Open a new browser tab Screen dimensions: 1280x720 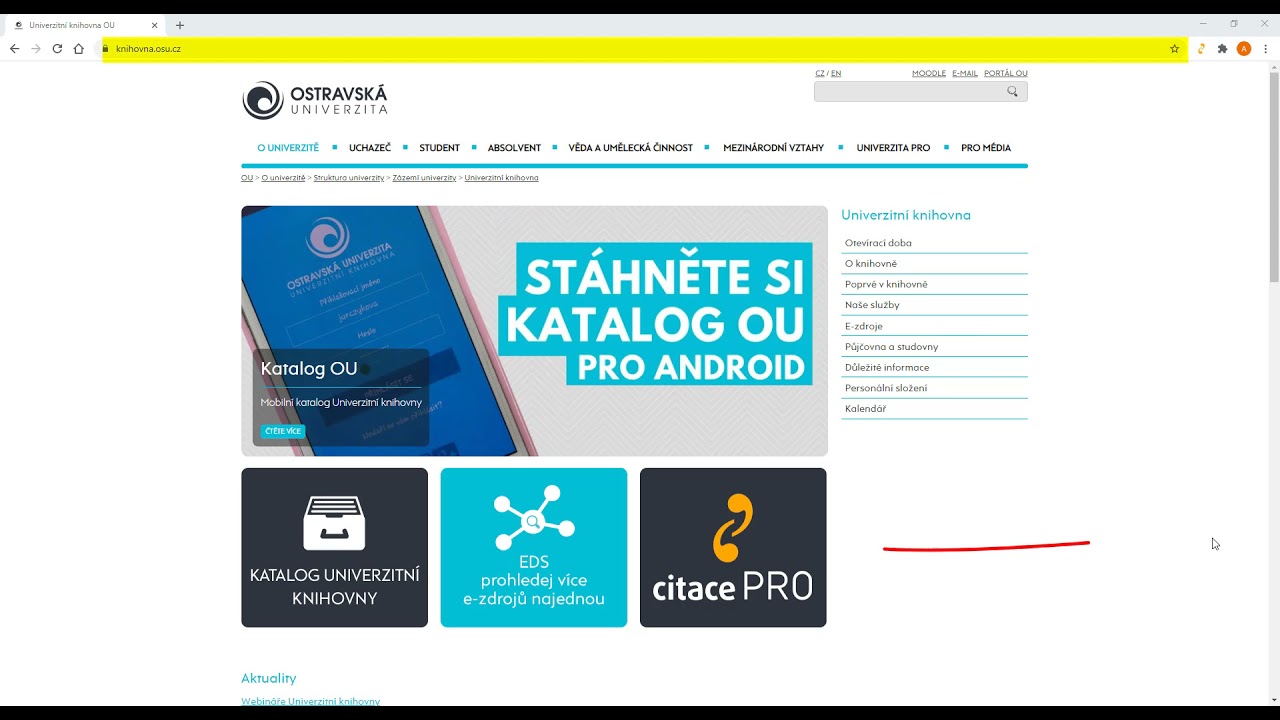point(180,25)
